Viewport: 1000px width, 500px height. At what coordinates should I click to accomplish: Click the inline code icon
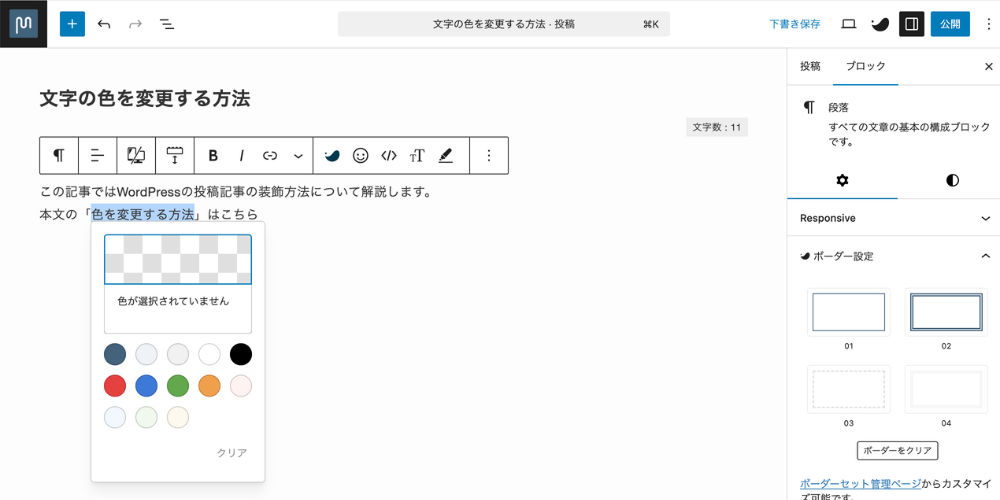point(389,156)
